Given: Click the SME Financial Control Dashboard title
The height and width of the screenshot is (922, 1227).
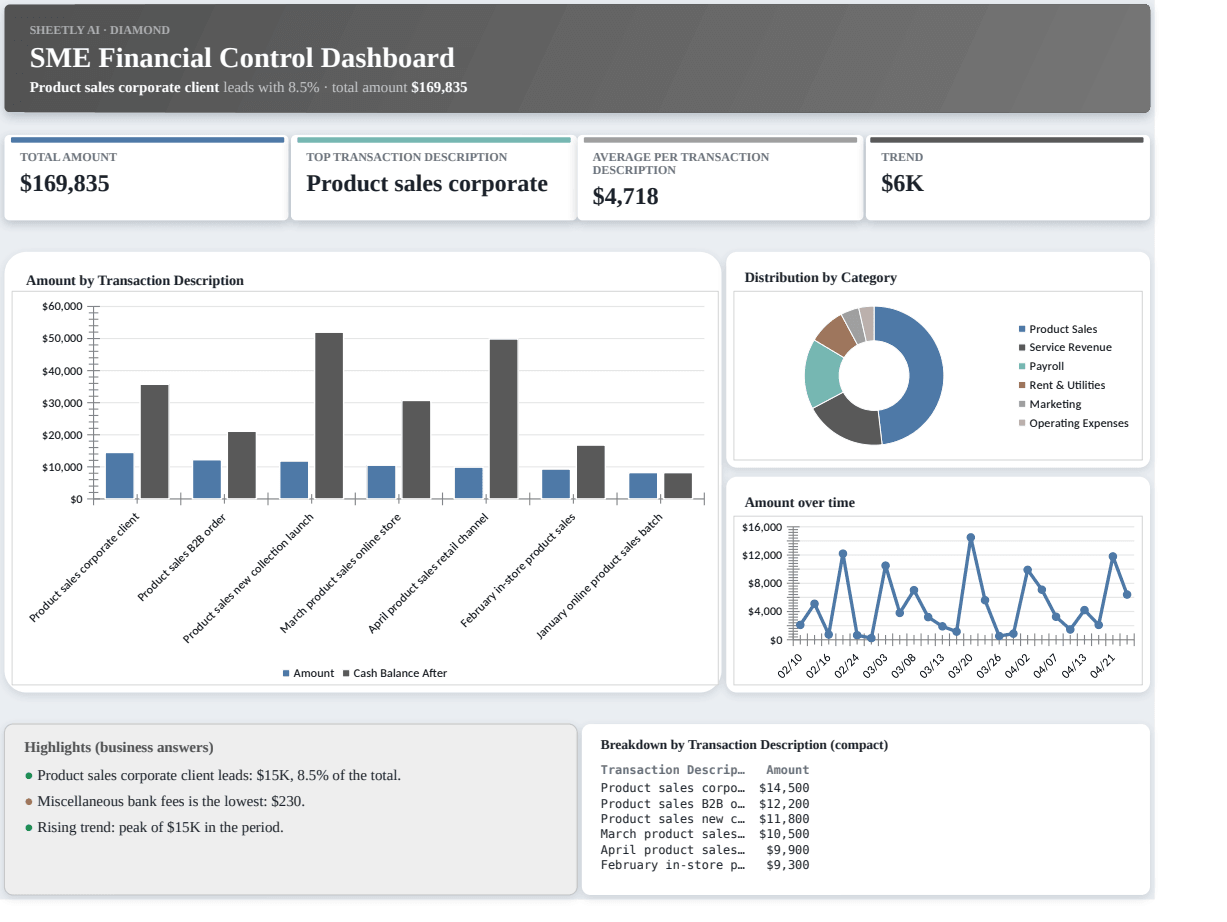Looking at the screenshot, I should pos(242,58).
